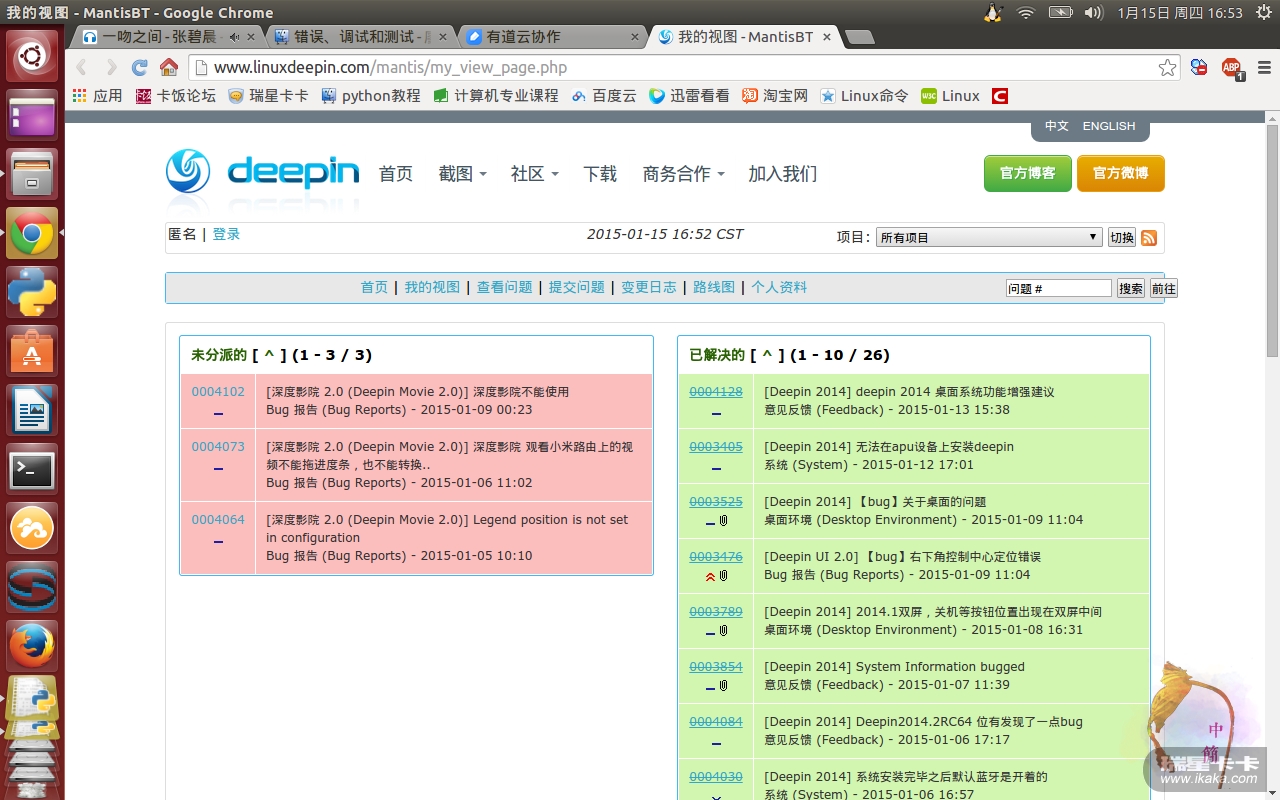Viewport: 1280px width, 800px height.
Task: Reload the current page
Action: pos(140,68)
